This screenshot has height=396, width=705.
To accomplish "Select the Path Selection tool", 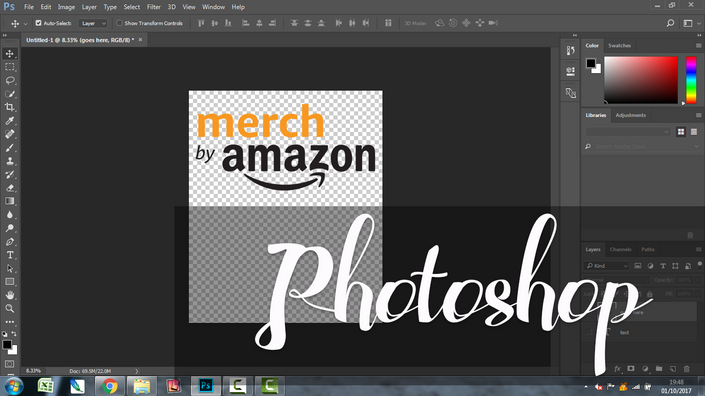I will [x=9, y=268].
